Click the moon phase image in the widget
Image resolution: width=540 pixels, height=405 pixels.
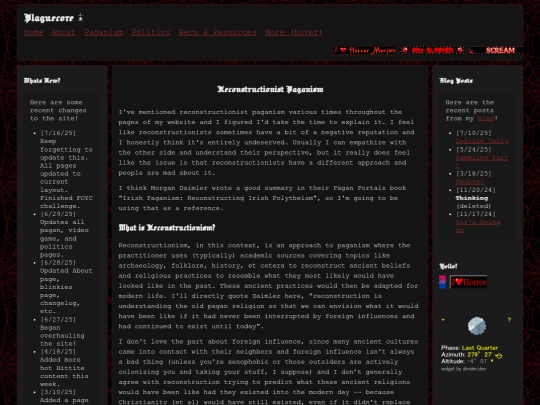(x=477, y=326)
